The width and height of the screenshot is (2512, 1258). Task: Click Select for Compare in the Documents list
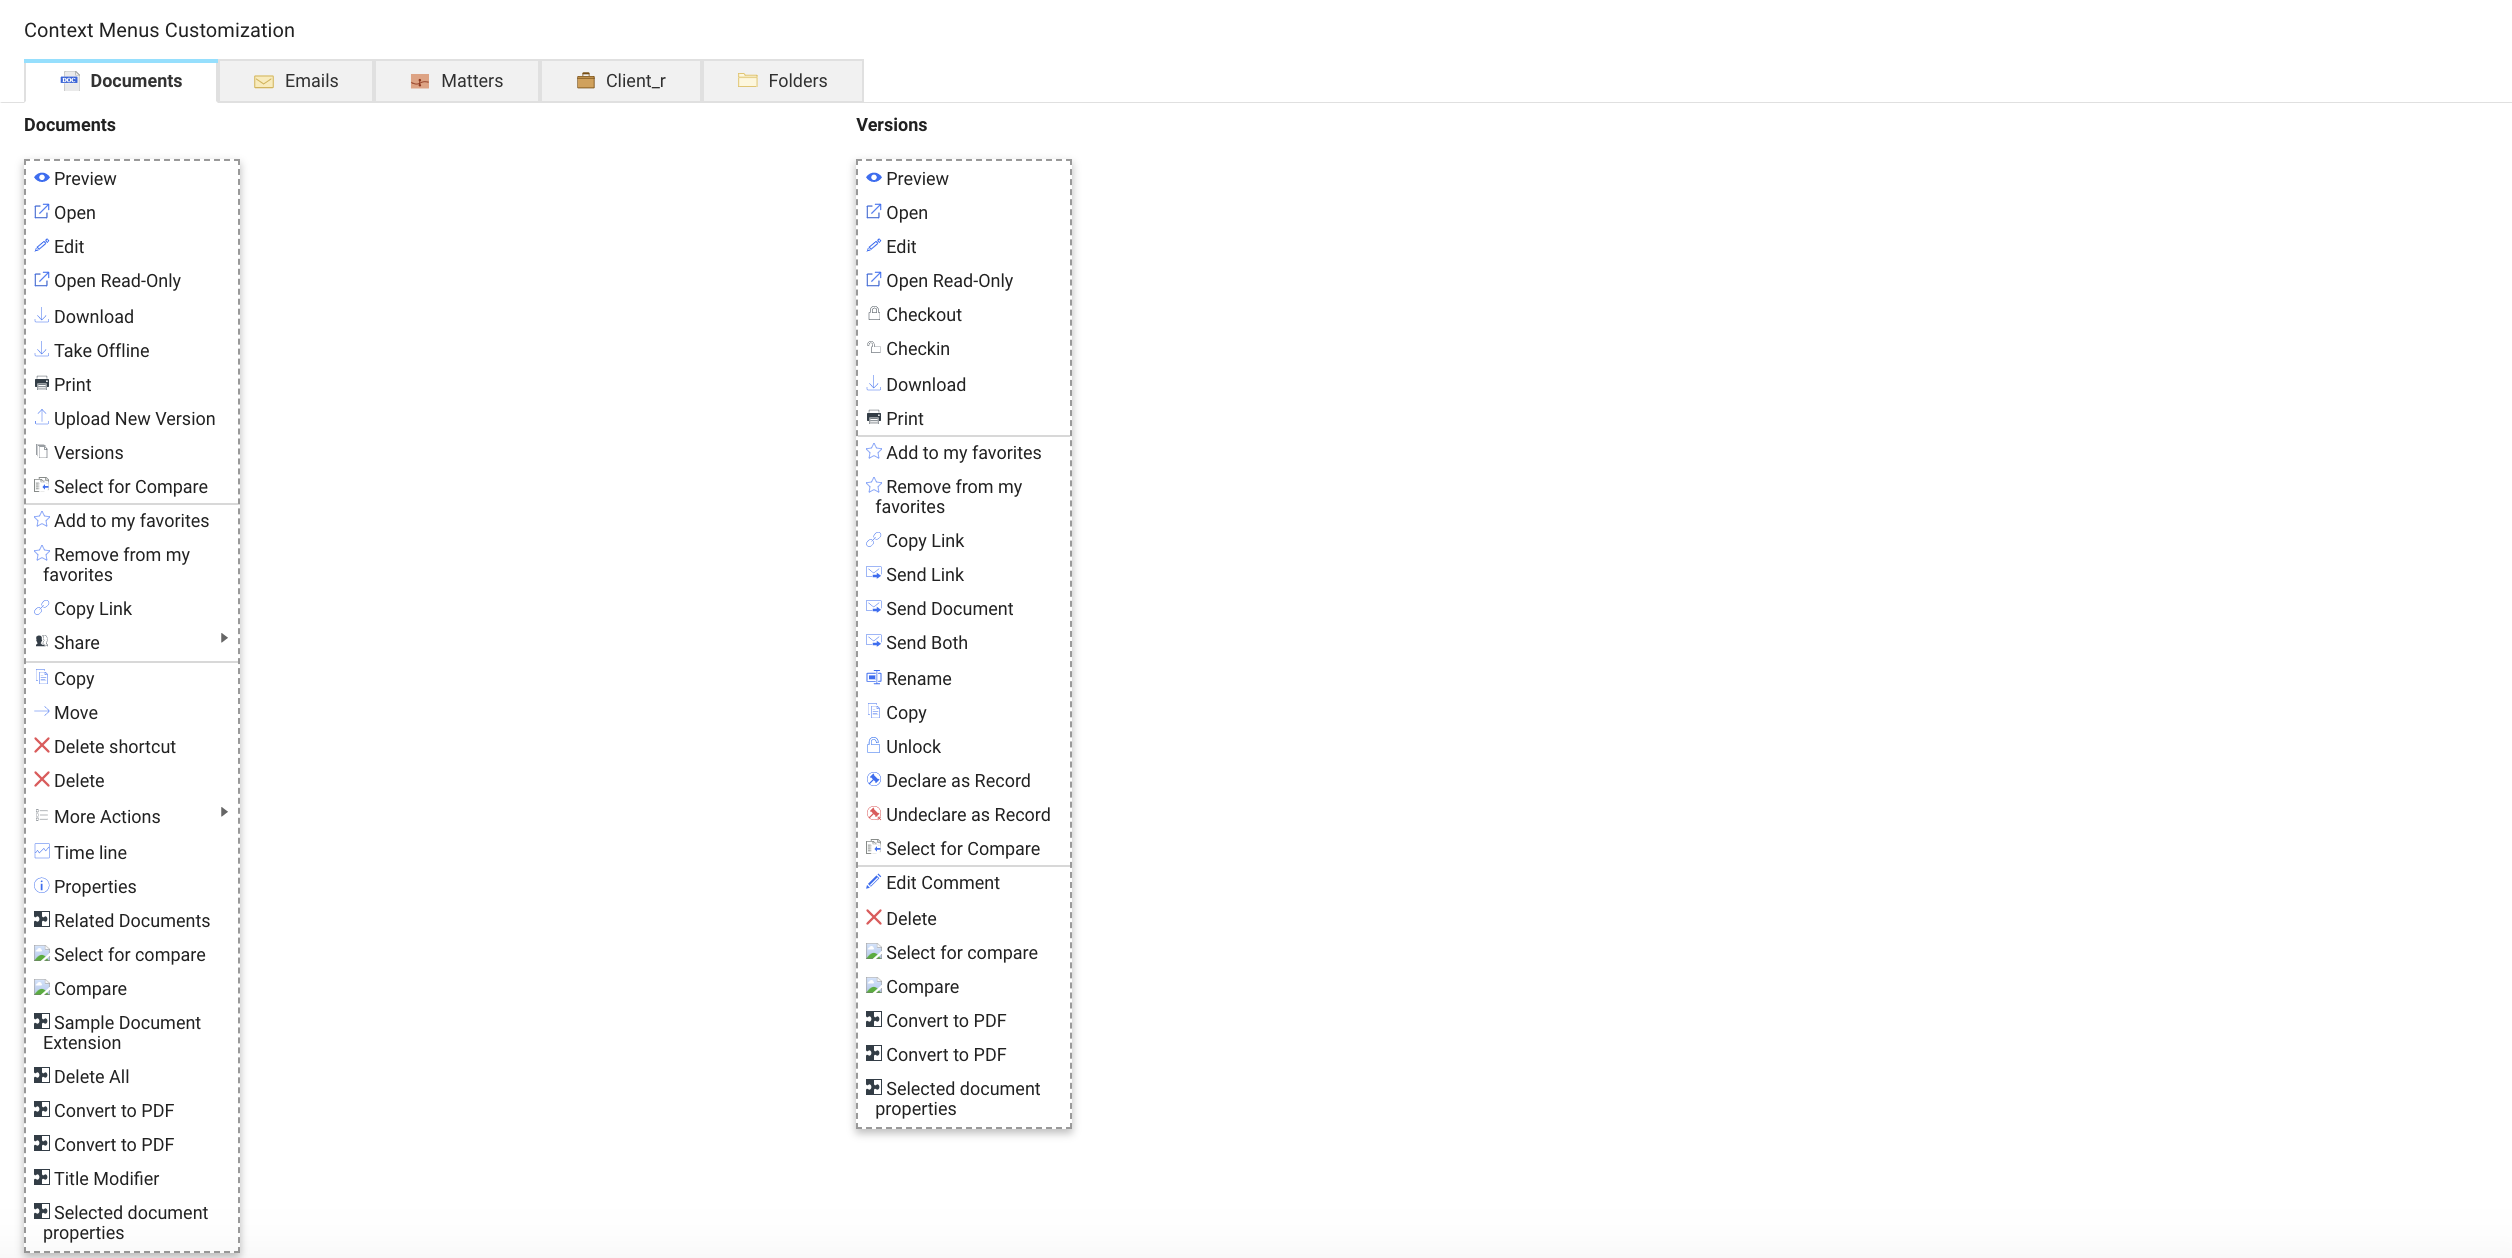click(130, 486)
